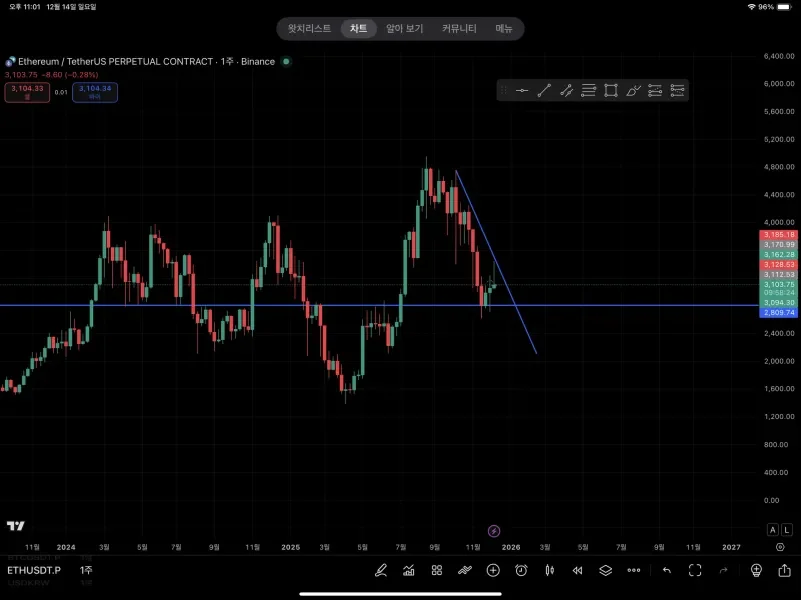Open the compare symbols tool
The height and width of the screenshot is (600, 801).
[465, 570]
